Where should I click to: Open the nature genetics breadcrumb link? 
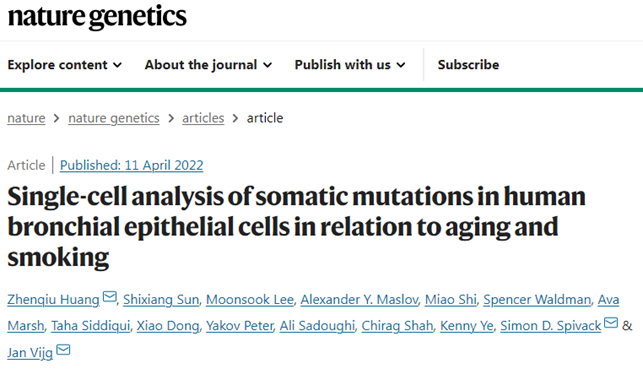coord(114,118)
